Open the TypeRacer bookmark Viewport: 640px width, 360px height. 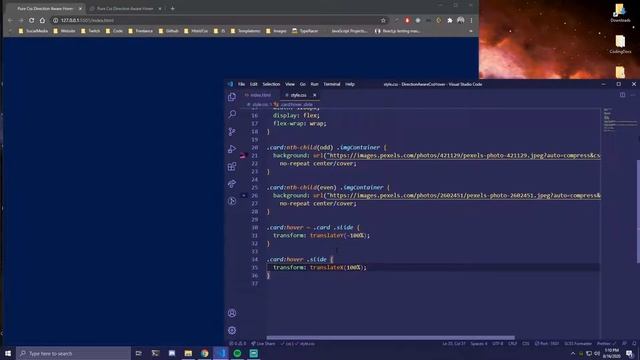[305, 31]
